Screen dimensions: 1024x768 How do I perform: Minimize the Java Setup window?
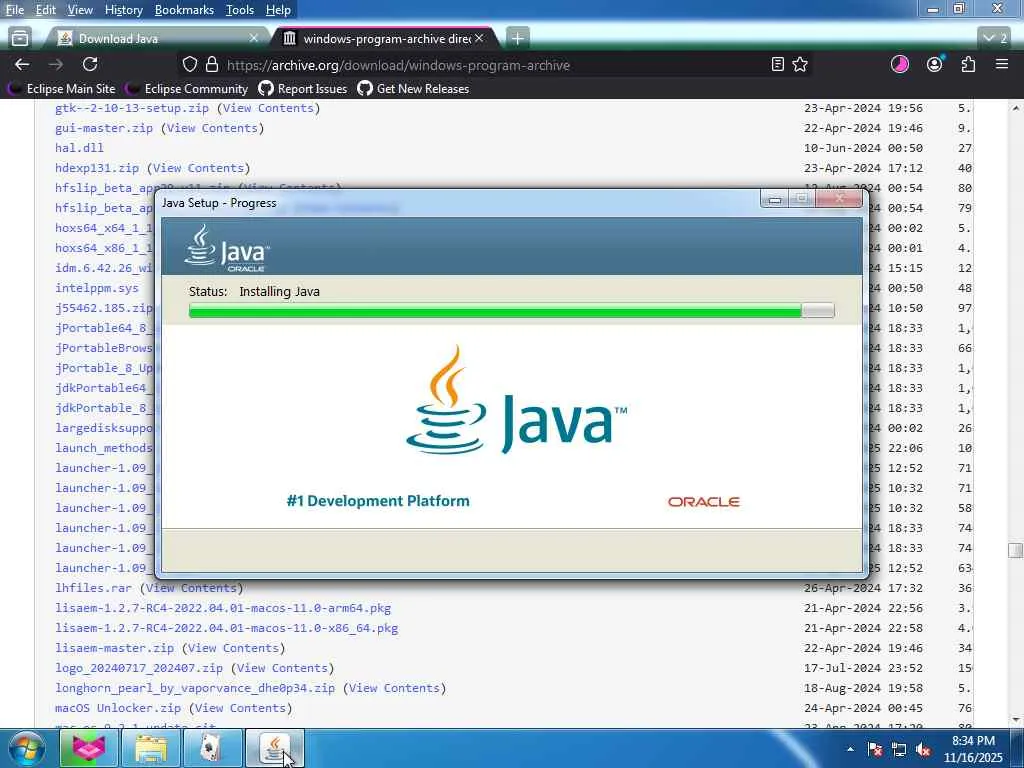pos(775,199)
